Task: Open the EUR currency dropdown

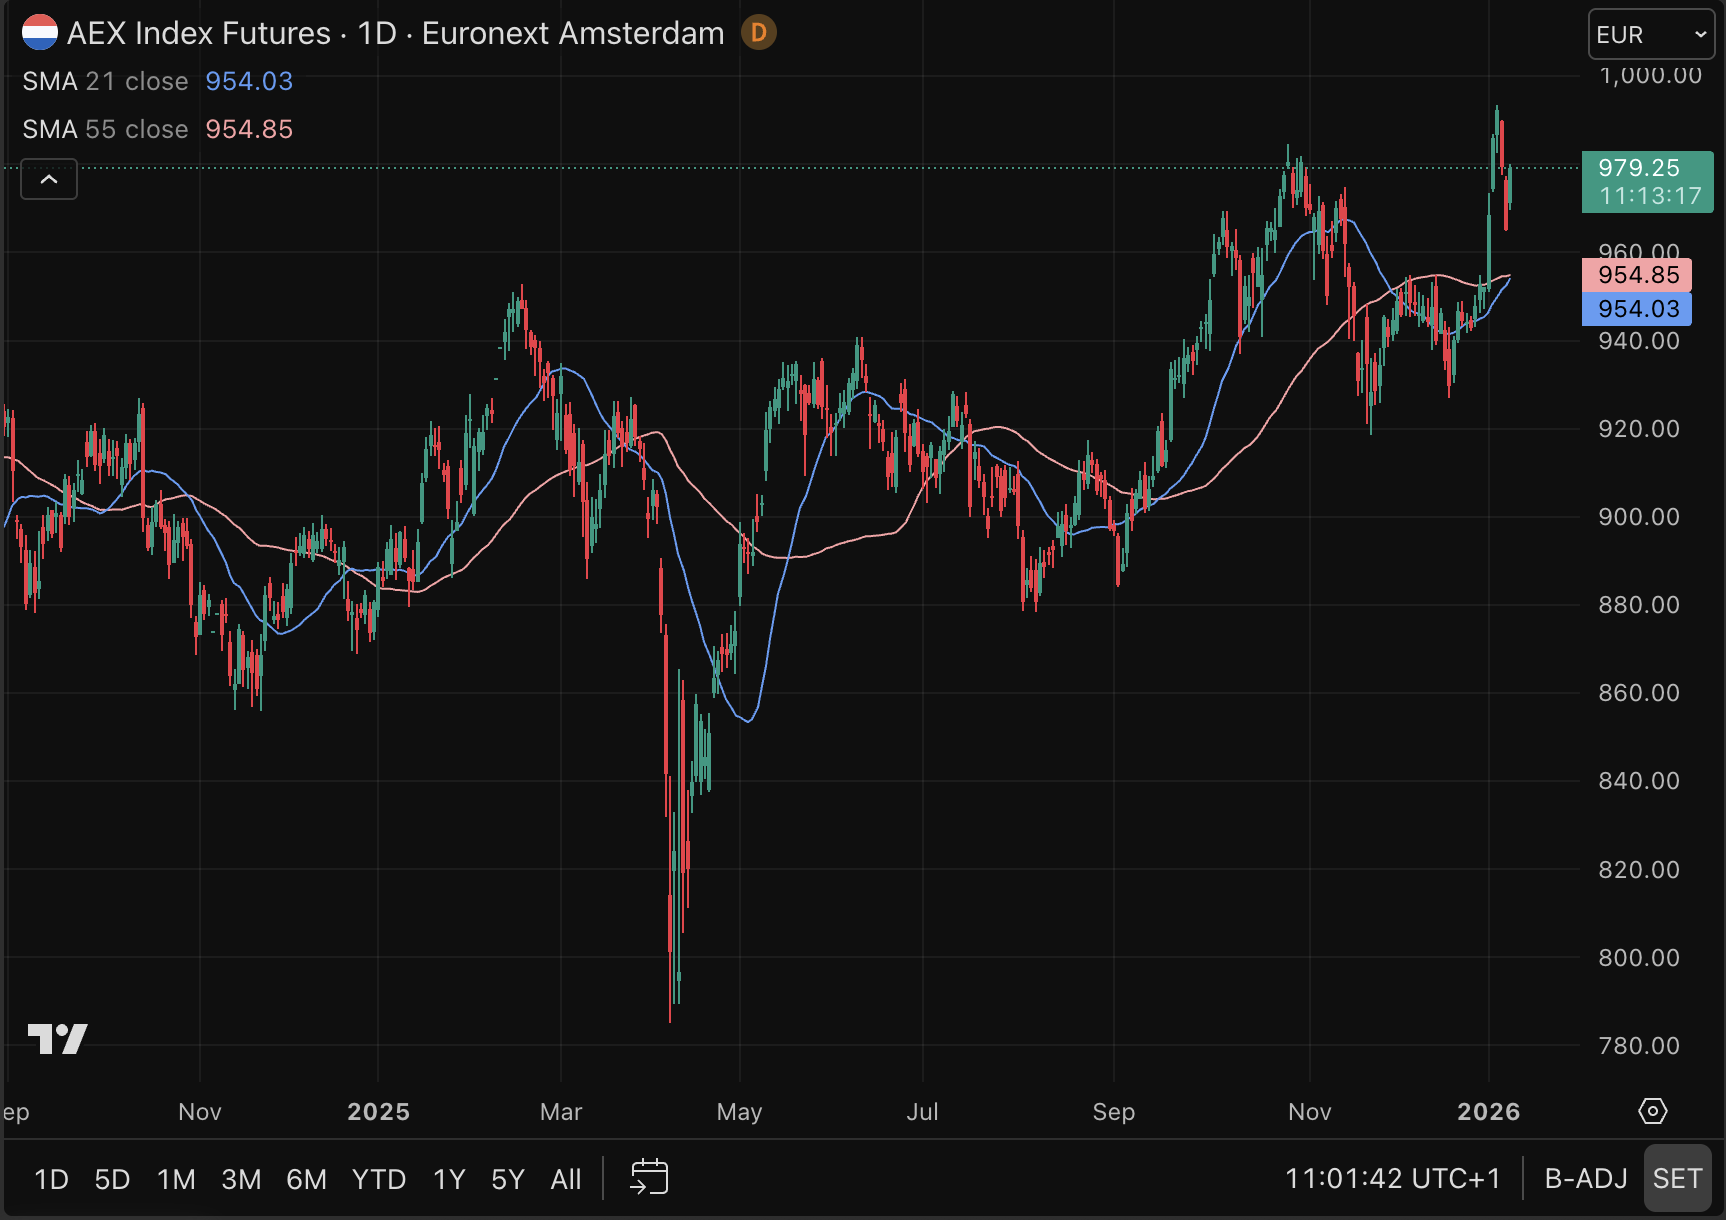Action: (x=1650, y=35)
